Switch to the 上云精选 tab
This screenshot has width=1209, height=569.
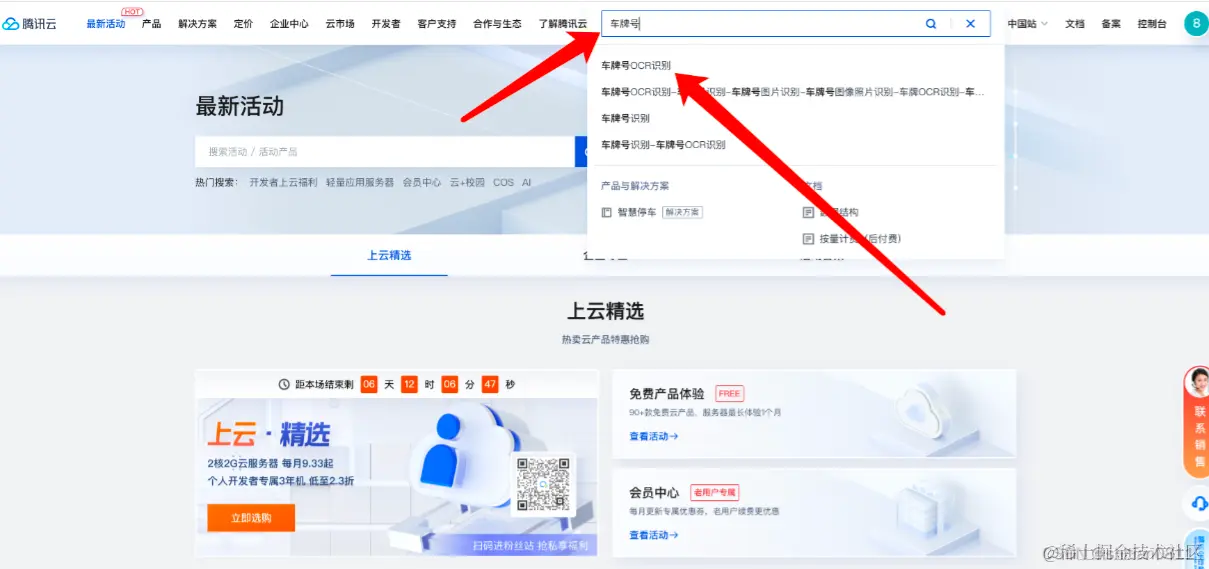pyautogui.click(x=389, y=255)
